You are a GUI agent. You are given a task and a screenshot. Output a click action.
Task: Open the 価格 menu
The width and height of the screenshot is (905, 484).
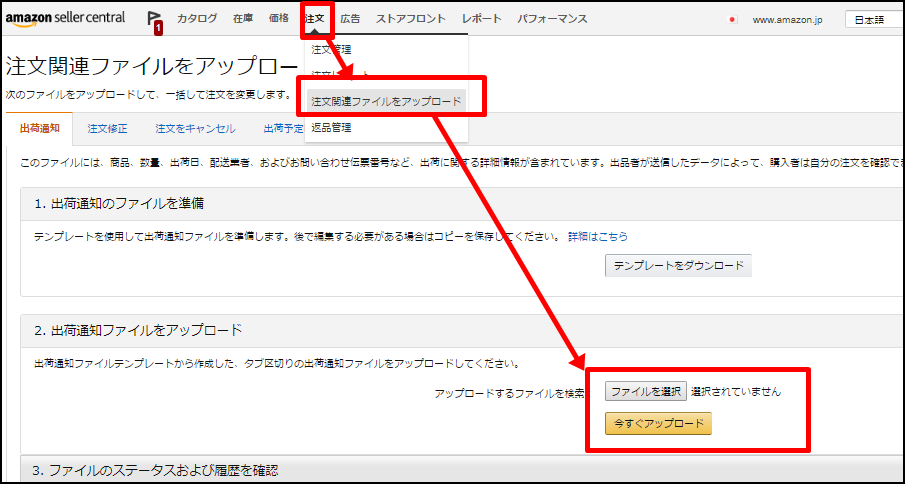tap(279, 19)
